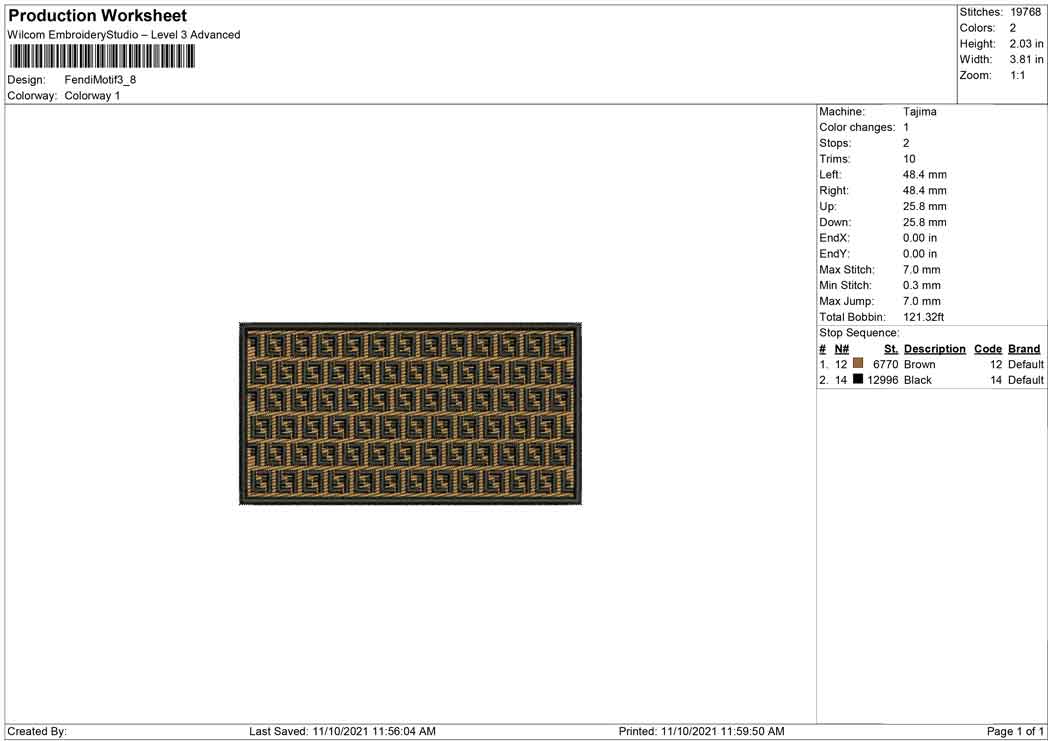This screenshot has height=741, width=1052.
Task: Select the Height value 2.03 in
Action: [1027, 44]
